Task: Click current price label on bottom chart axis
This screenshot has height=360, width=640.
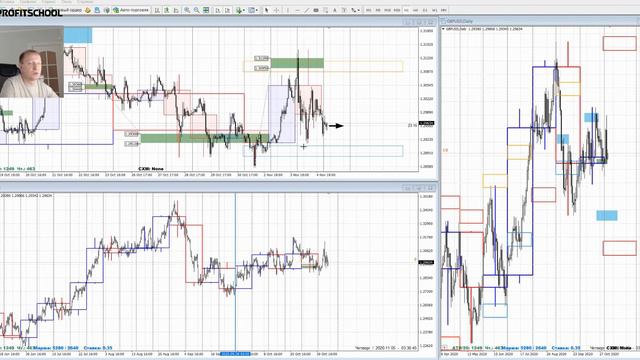Action: 427,262
